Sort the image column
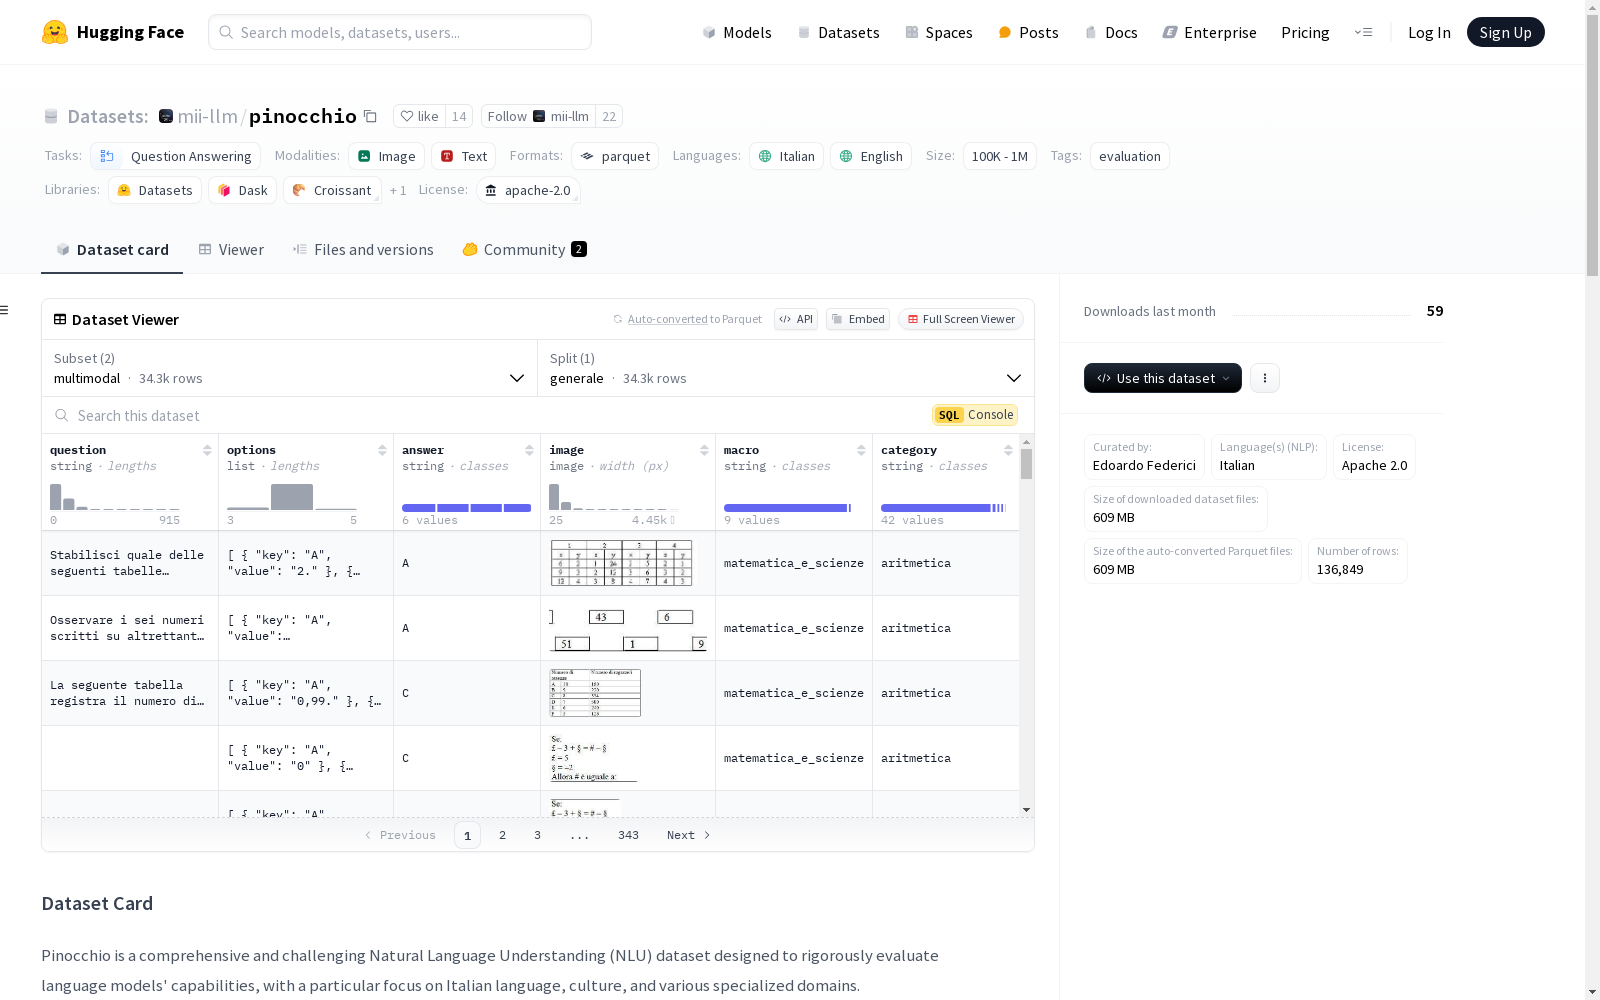1600x1000 pixels. 704,450
